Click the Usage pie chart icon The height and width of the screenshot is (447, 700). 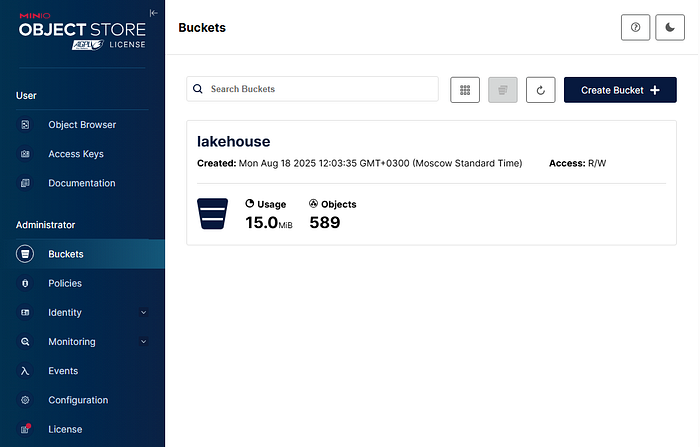[x=250, y=204]
